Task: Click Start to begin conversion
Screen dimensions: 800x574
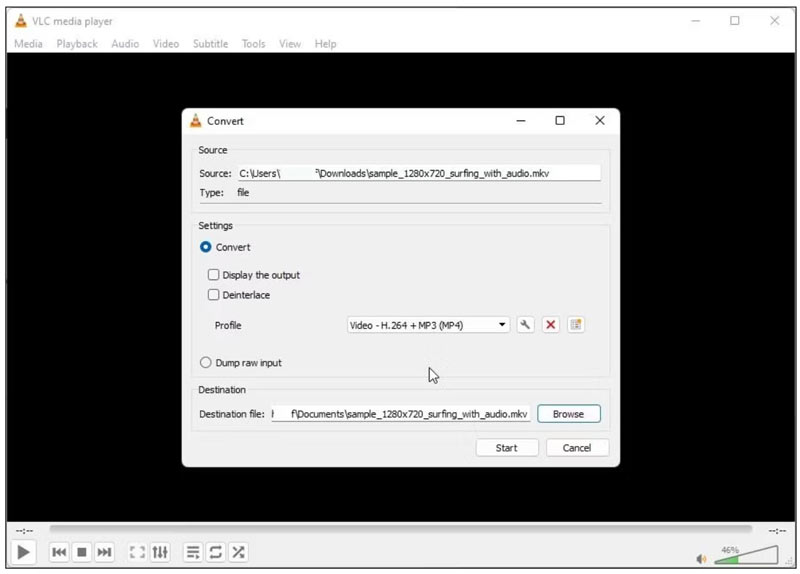Action: pos(507,448)
